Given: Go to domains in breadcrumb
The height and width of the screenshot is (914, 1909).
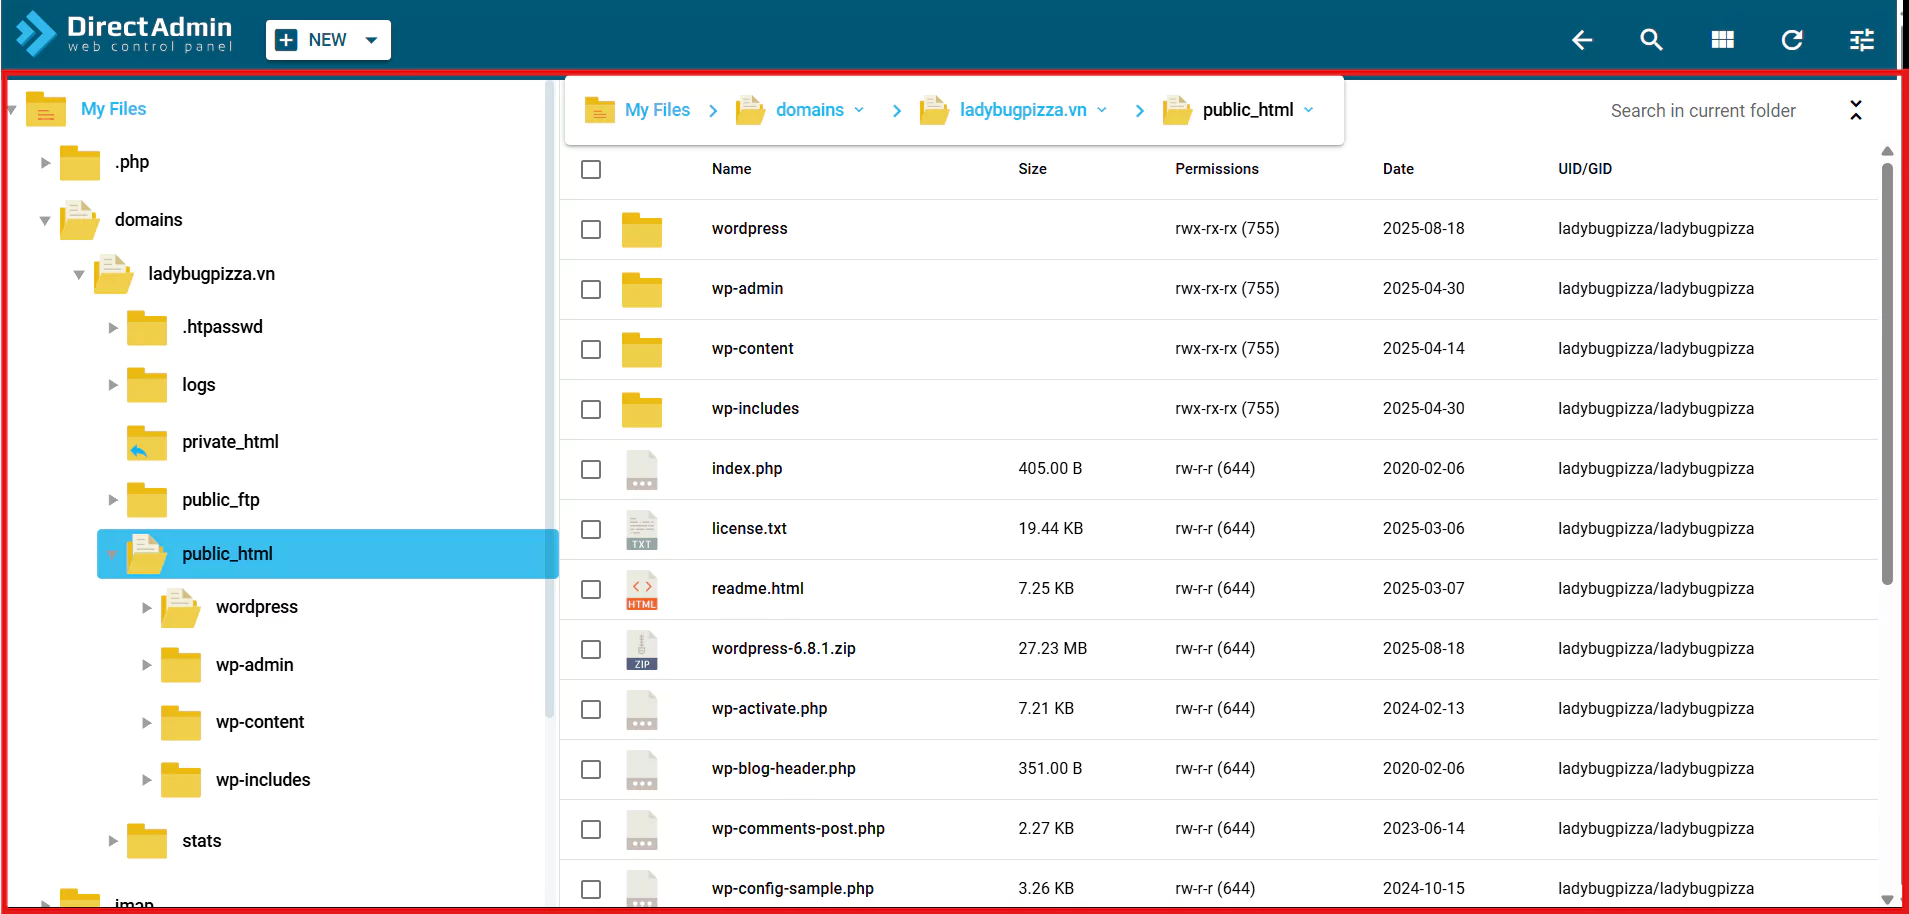Looking at the screenshot, I should pos(810,110).
